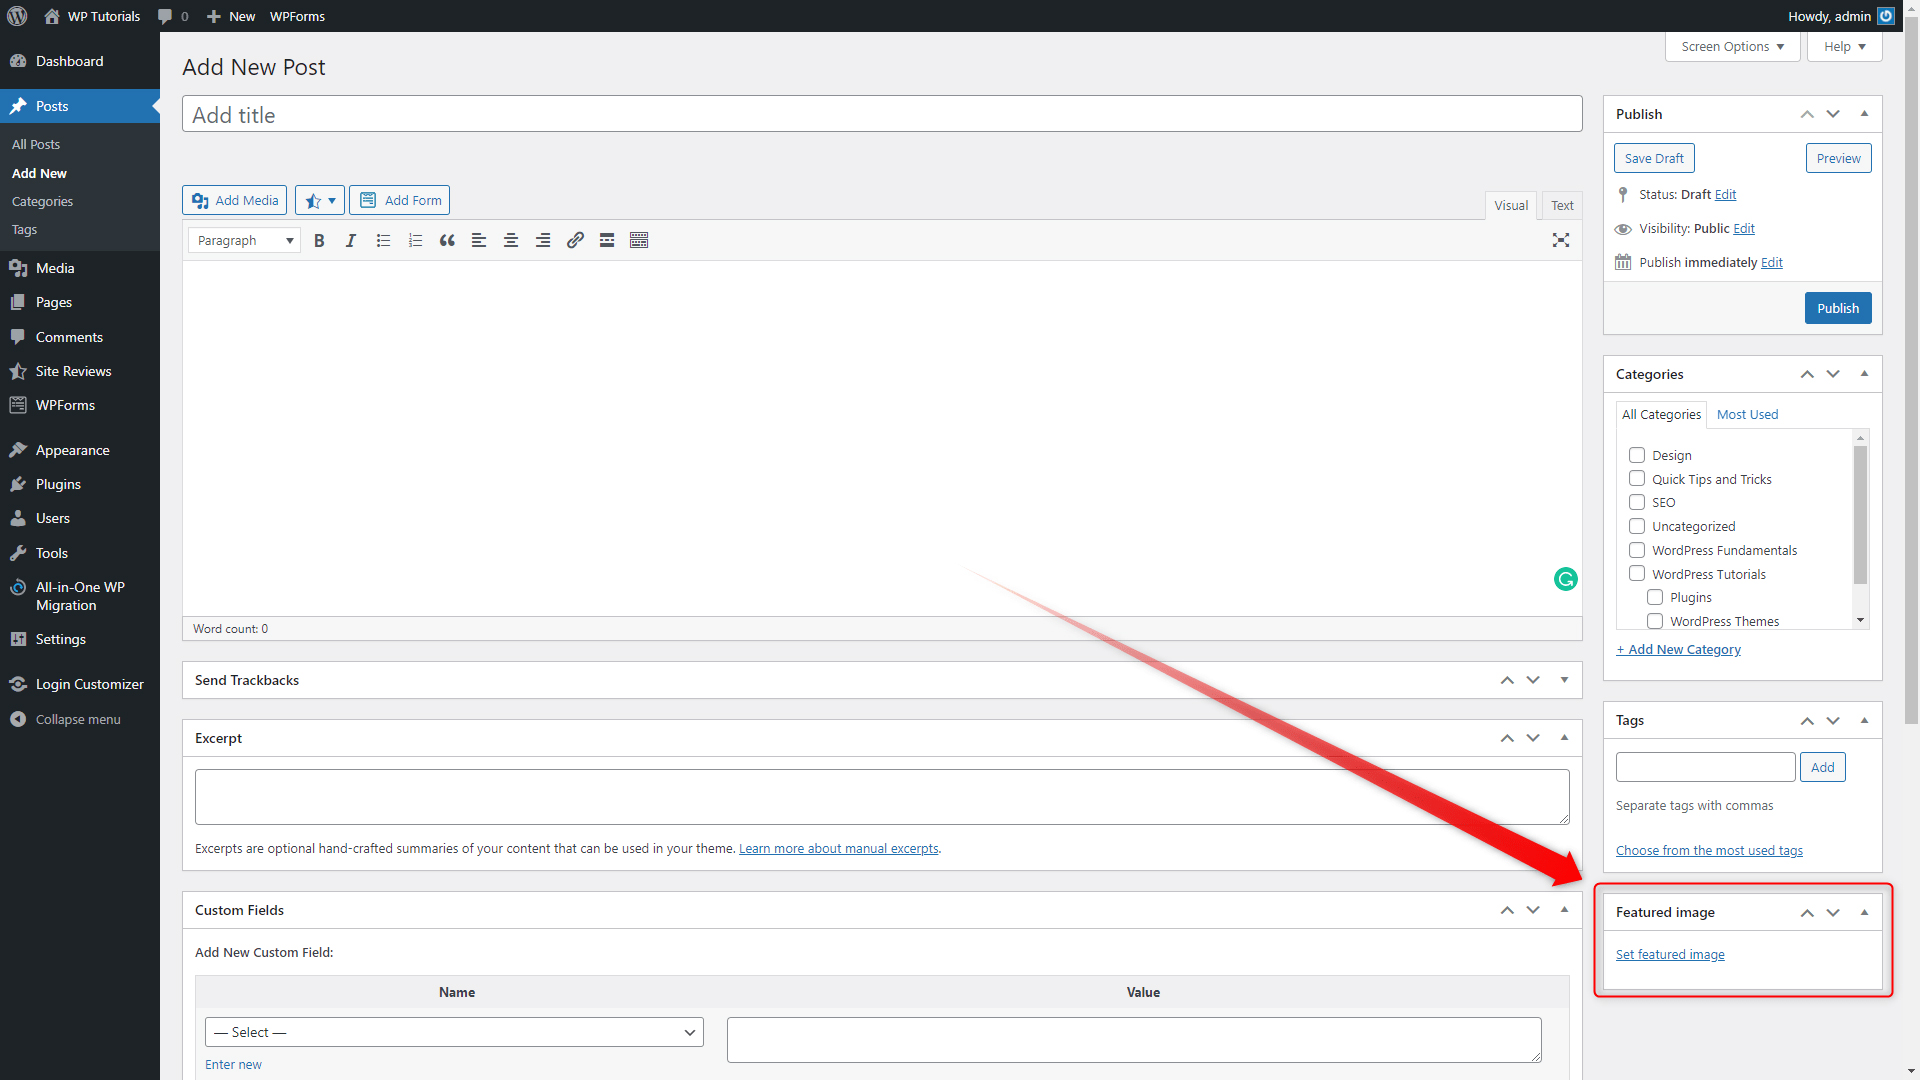
Task: Click the Insert Link icon
Action: [x=575, y=240]
